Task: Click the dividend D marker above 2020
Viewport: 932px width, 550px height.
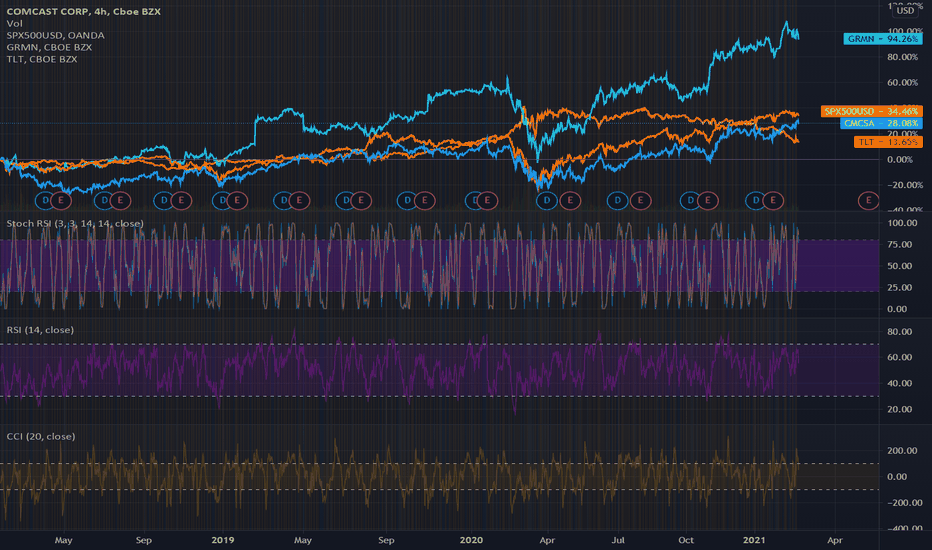Action: click(474, 200)
